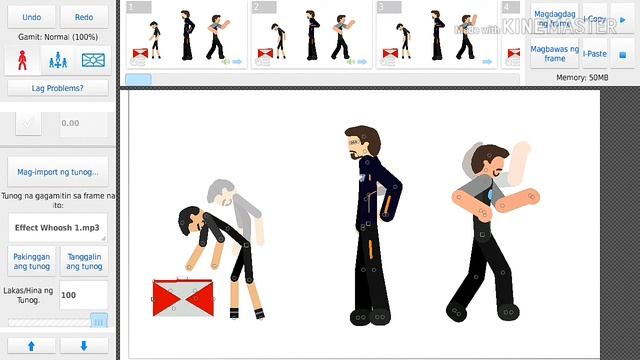
Task: Click the timeline horizontal scrollbar thumb
Action: pyautogui.click(x=138, y=80)
